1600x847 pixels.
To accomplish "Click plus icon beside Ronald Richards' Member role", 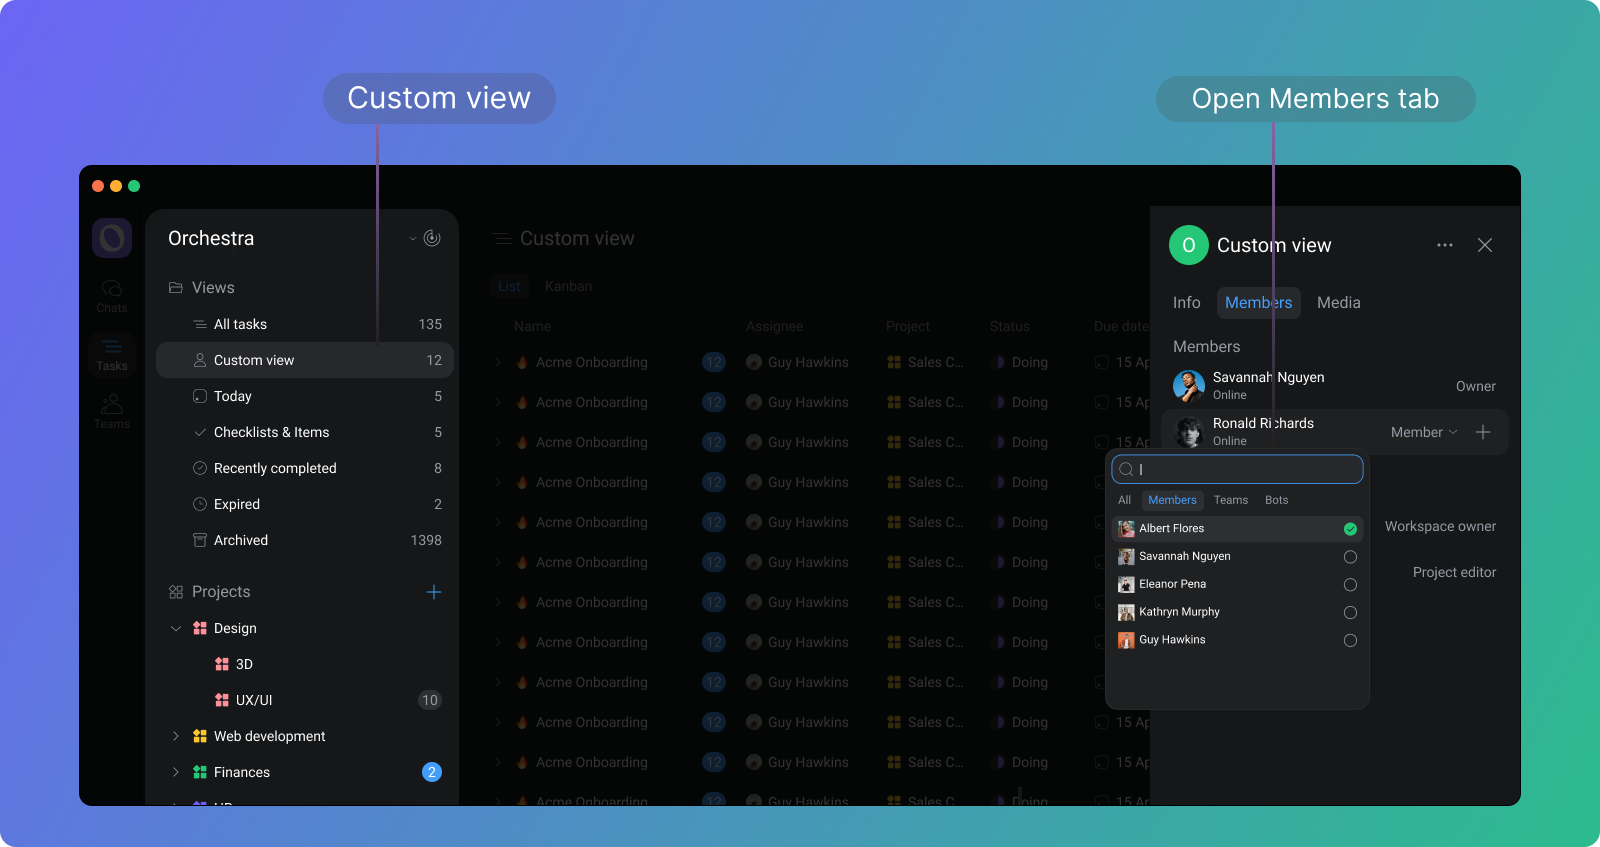I will click(x=1483, y=432).
